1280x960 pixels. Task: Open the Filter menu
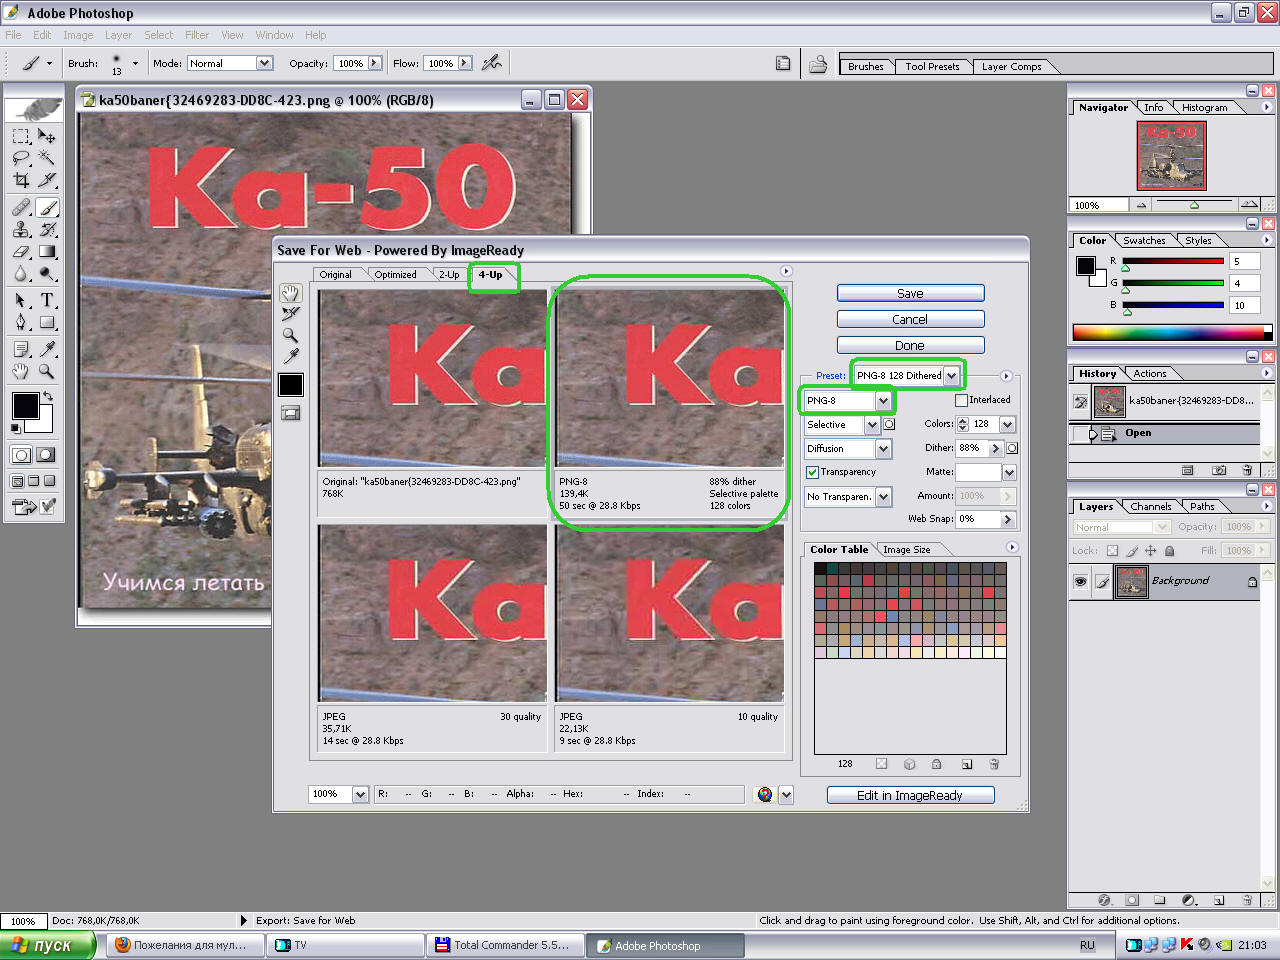[x=196, y=35]
